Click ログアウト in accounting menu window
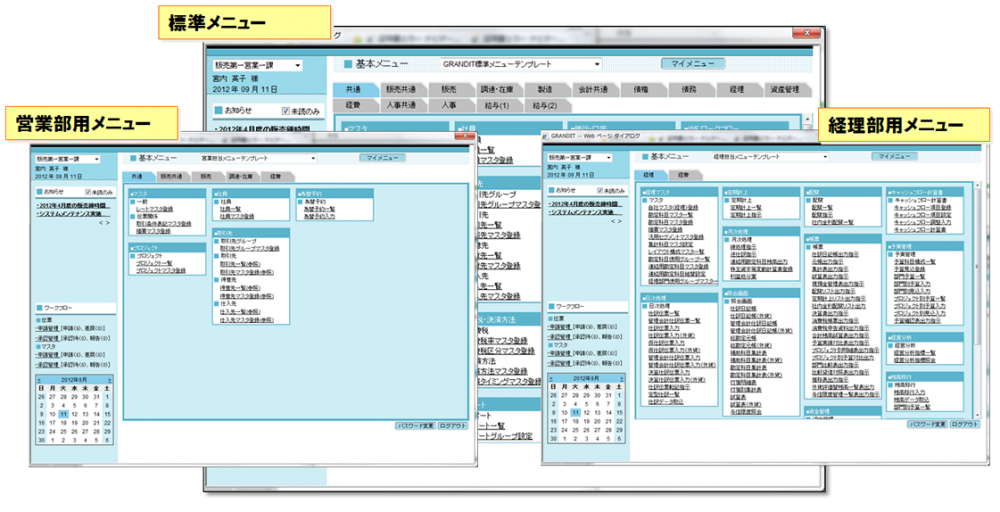 click(965, 425)
